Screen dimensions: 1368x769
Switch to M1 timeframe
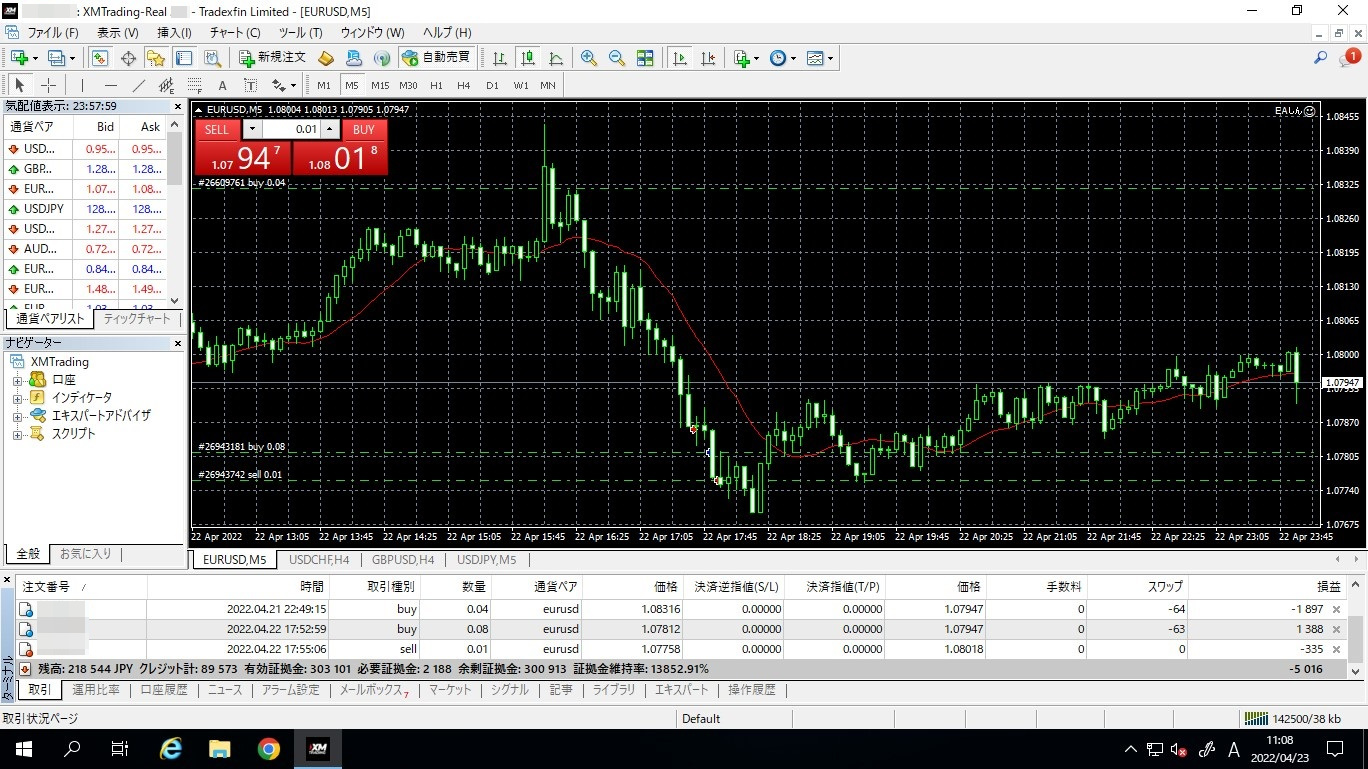(x=324, y=85)
